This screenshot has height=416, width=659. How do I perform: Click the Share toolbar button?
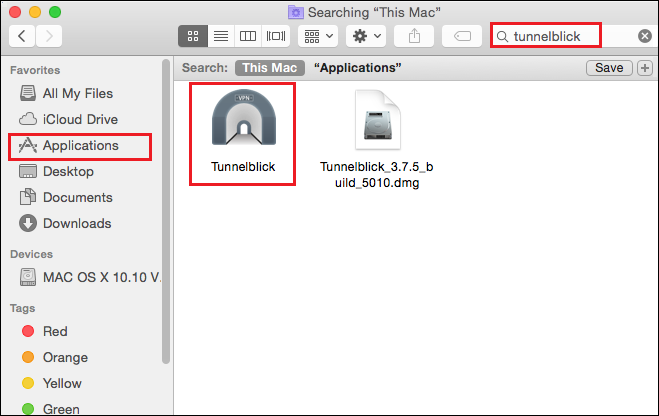414,36
